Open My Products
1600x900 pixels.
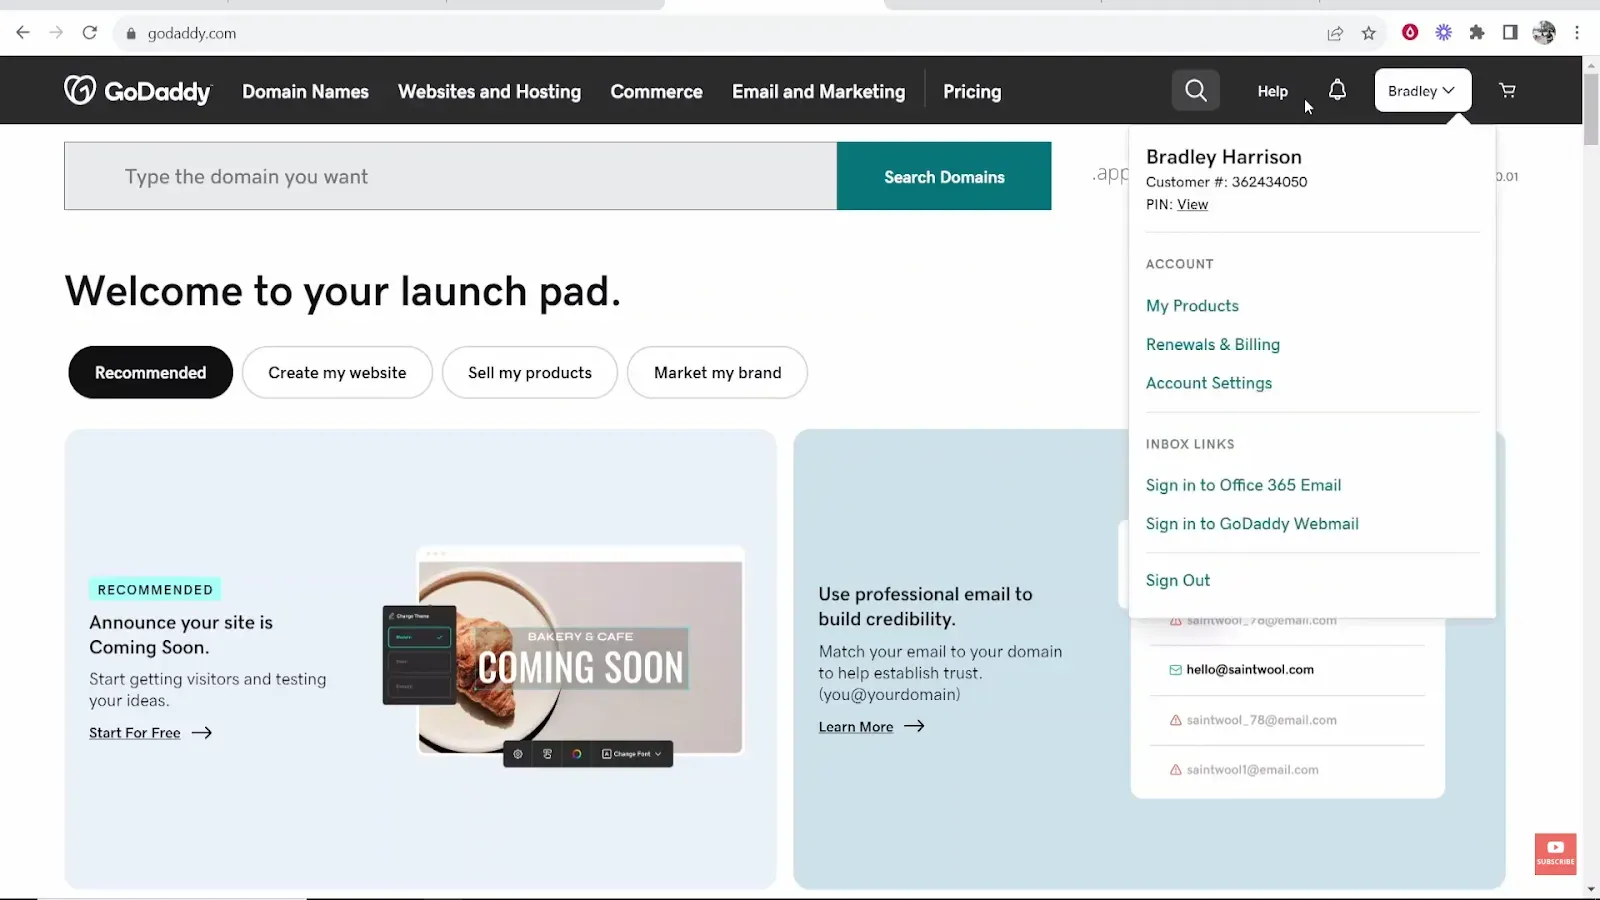pos(1192,305)
